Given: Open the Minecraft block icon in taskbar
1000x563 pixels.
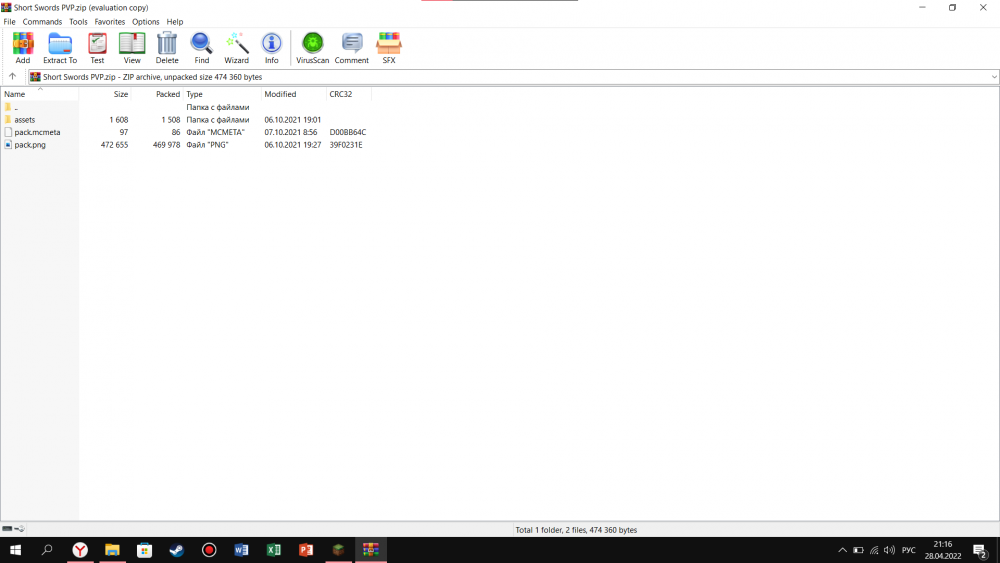Looking at the screenshot, I should [339, 550].
